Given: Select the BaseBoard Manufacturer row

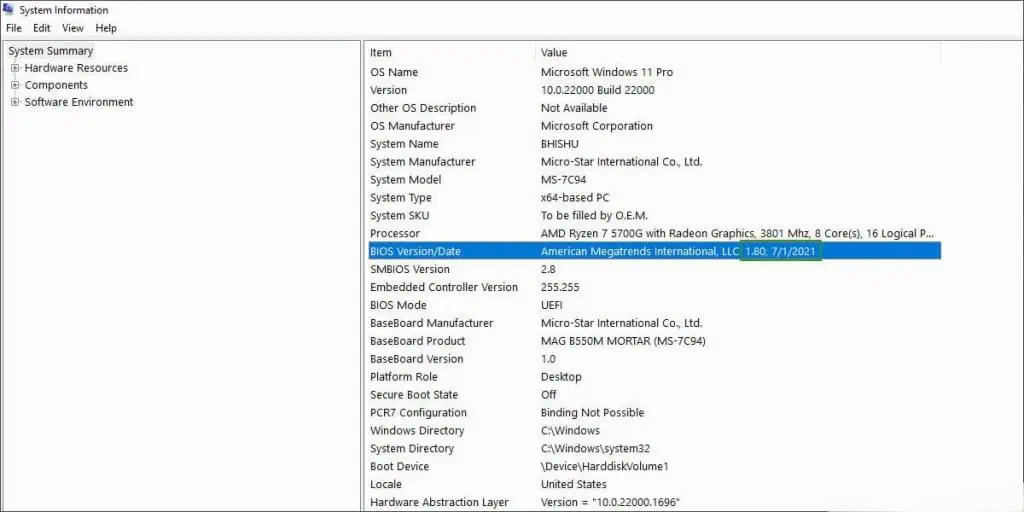Looking at the screenshot, I should point(653,323).
